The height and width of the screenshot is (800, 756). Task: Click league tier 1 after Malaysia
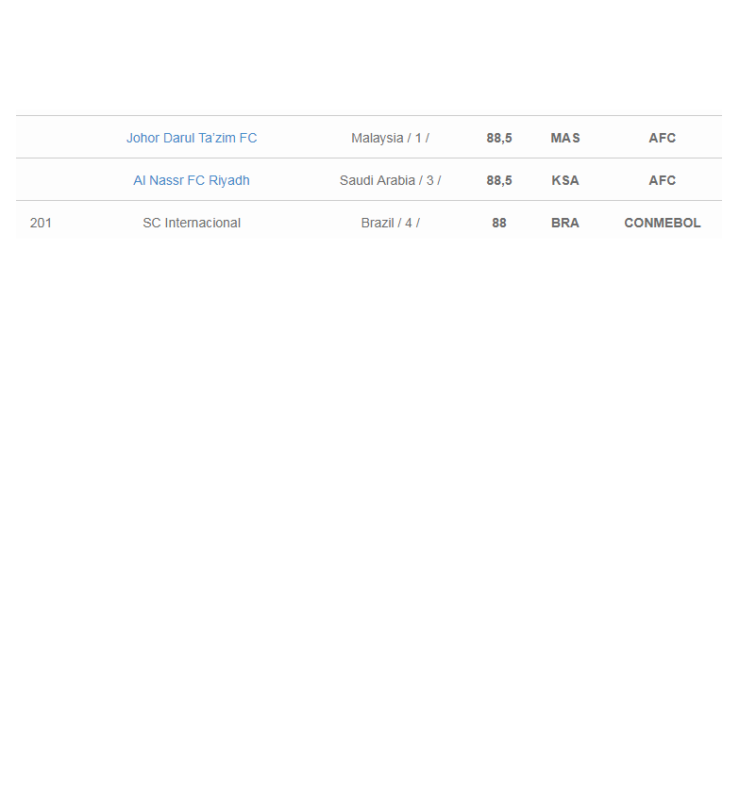click(x=418, y=138)
